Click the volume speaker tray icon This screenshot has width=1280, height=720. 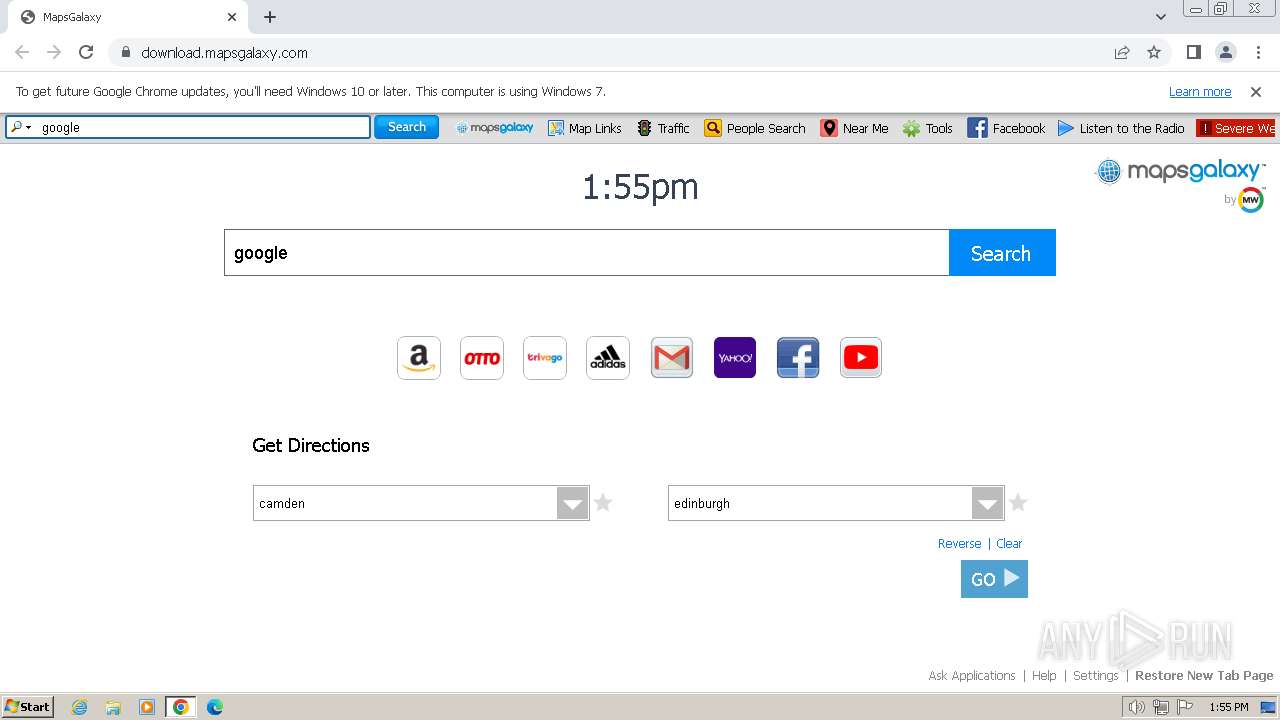[1136, 707]
